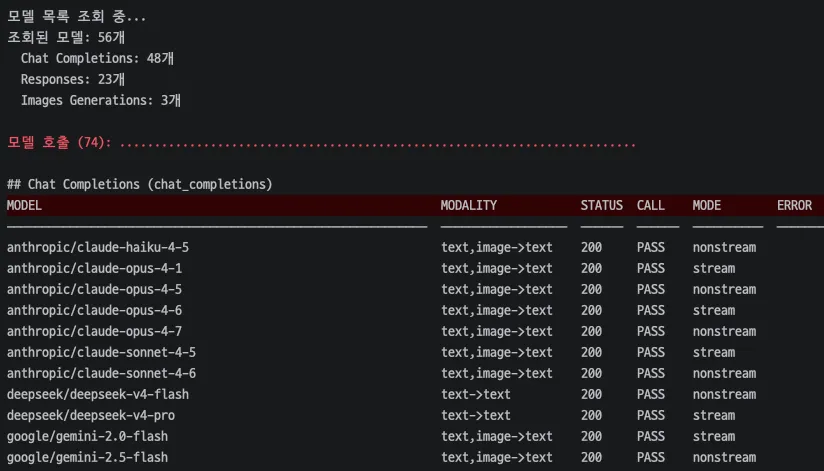Click the line 'Chat Completions: 48개'
This screenshot has width=824, height=471.
pyautogui.click(x=97, y=58)
